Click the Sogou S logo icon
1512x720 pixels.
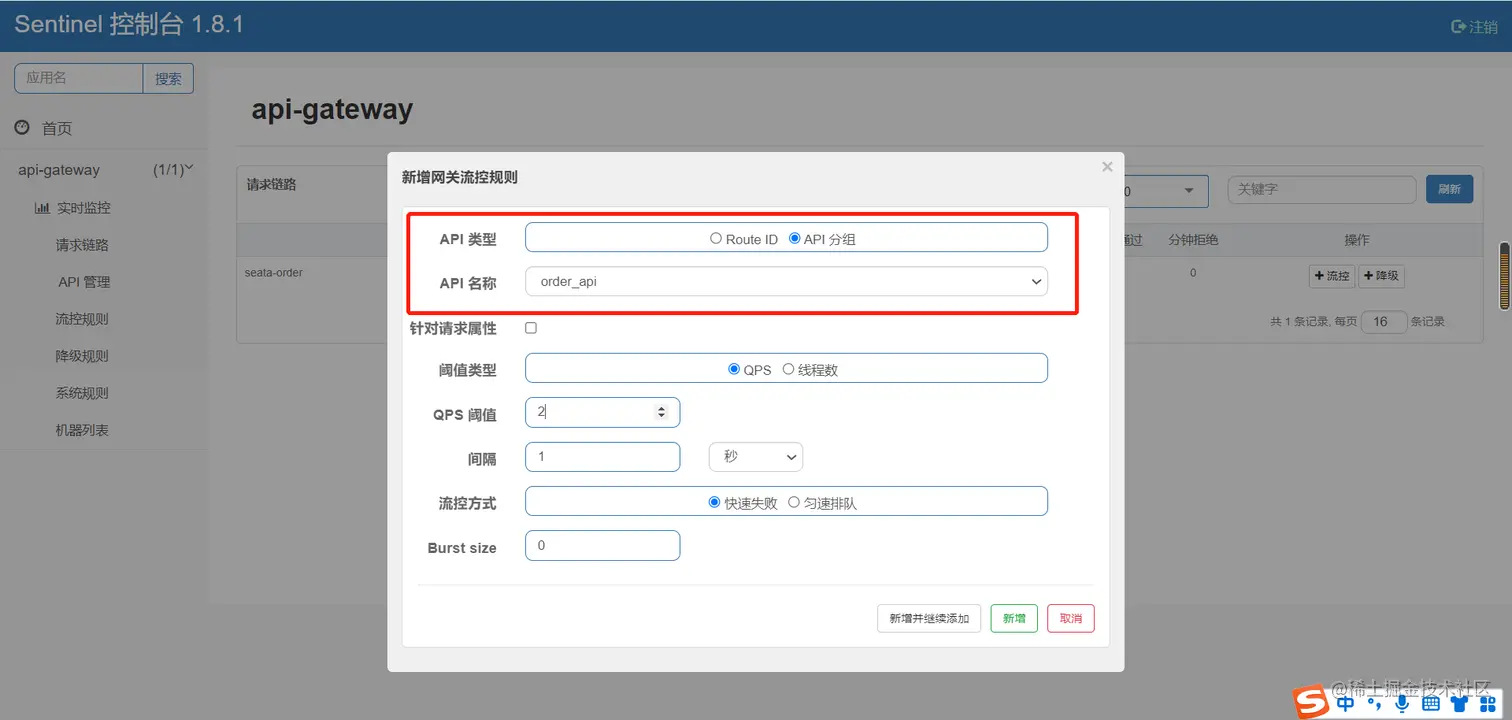point(1311,703)
